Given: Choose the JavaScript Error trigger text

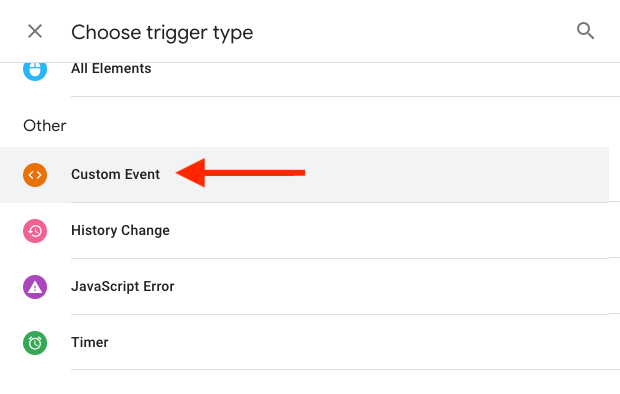Looking at the screenshot, I should pyautogui.click(x=123, y=286).
